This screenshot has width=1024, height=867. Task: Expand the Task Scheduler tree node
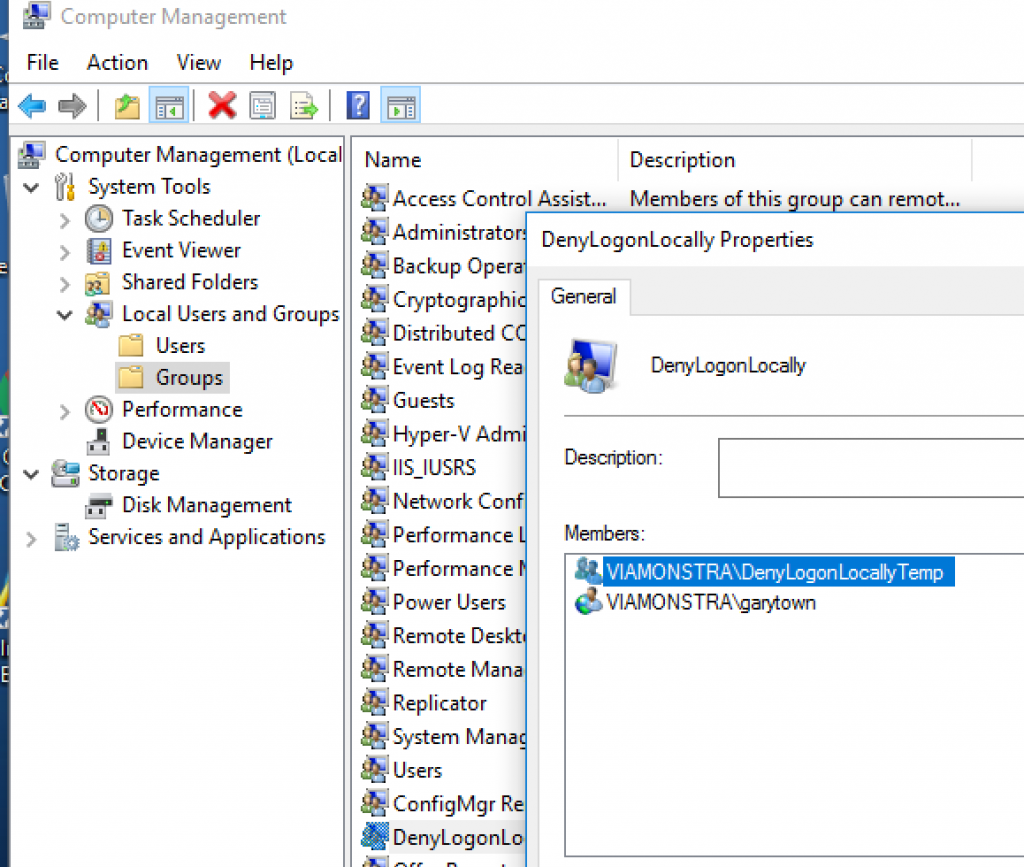pos(63,218)
